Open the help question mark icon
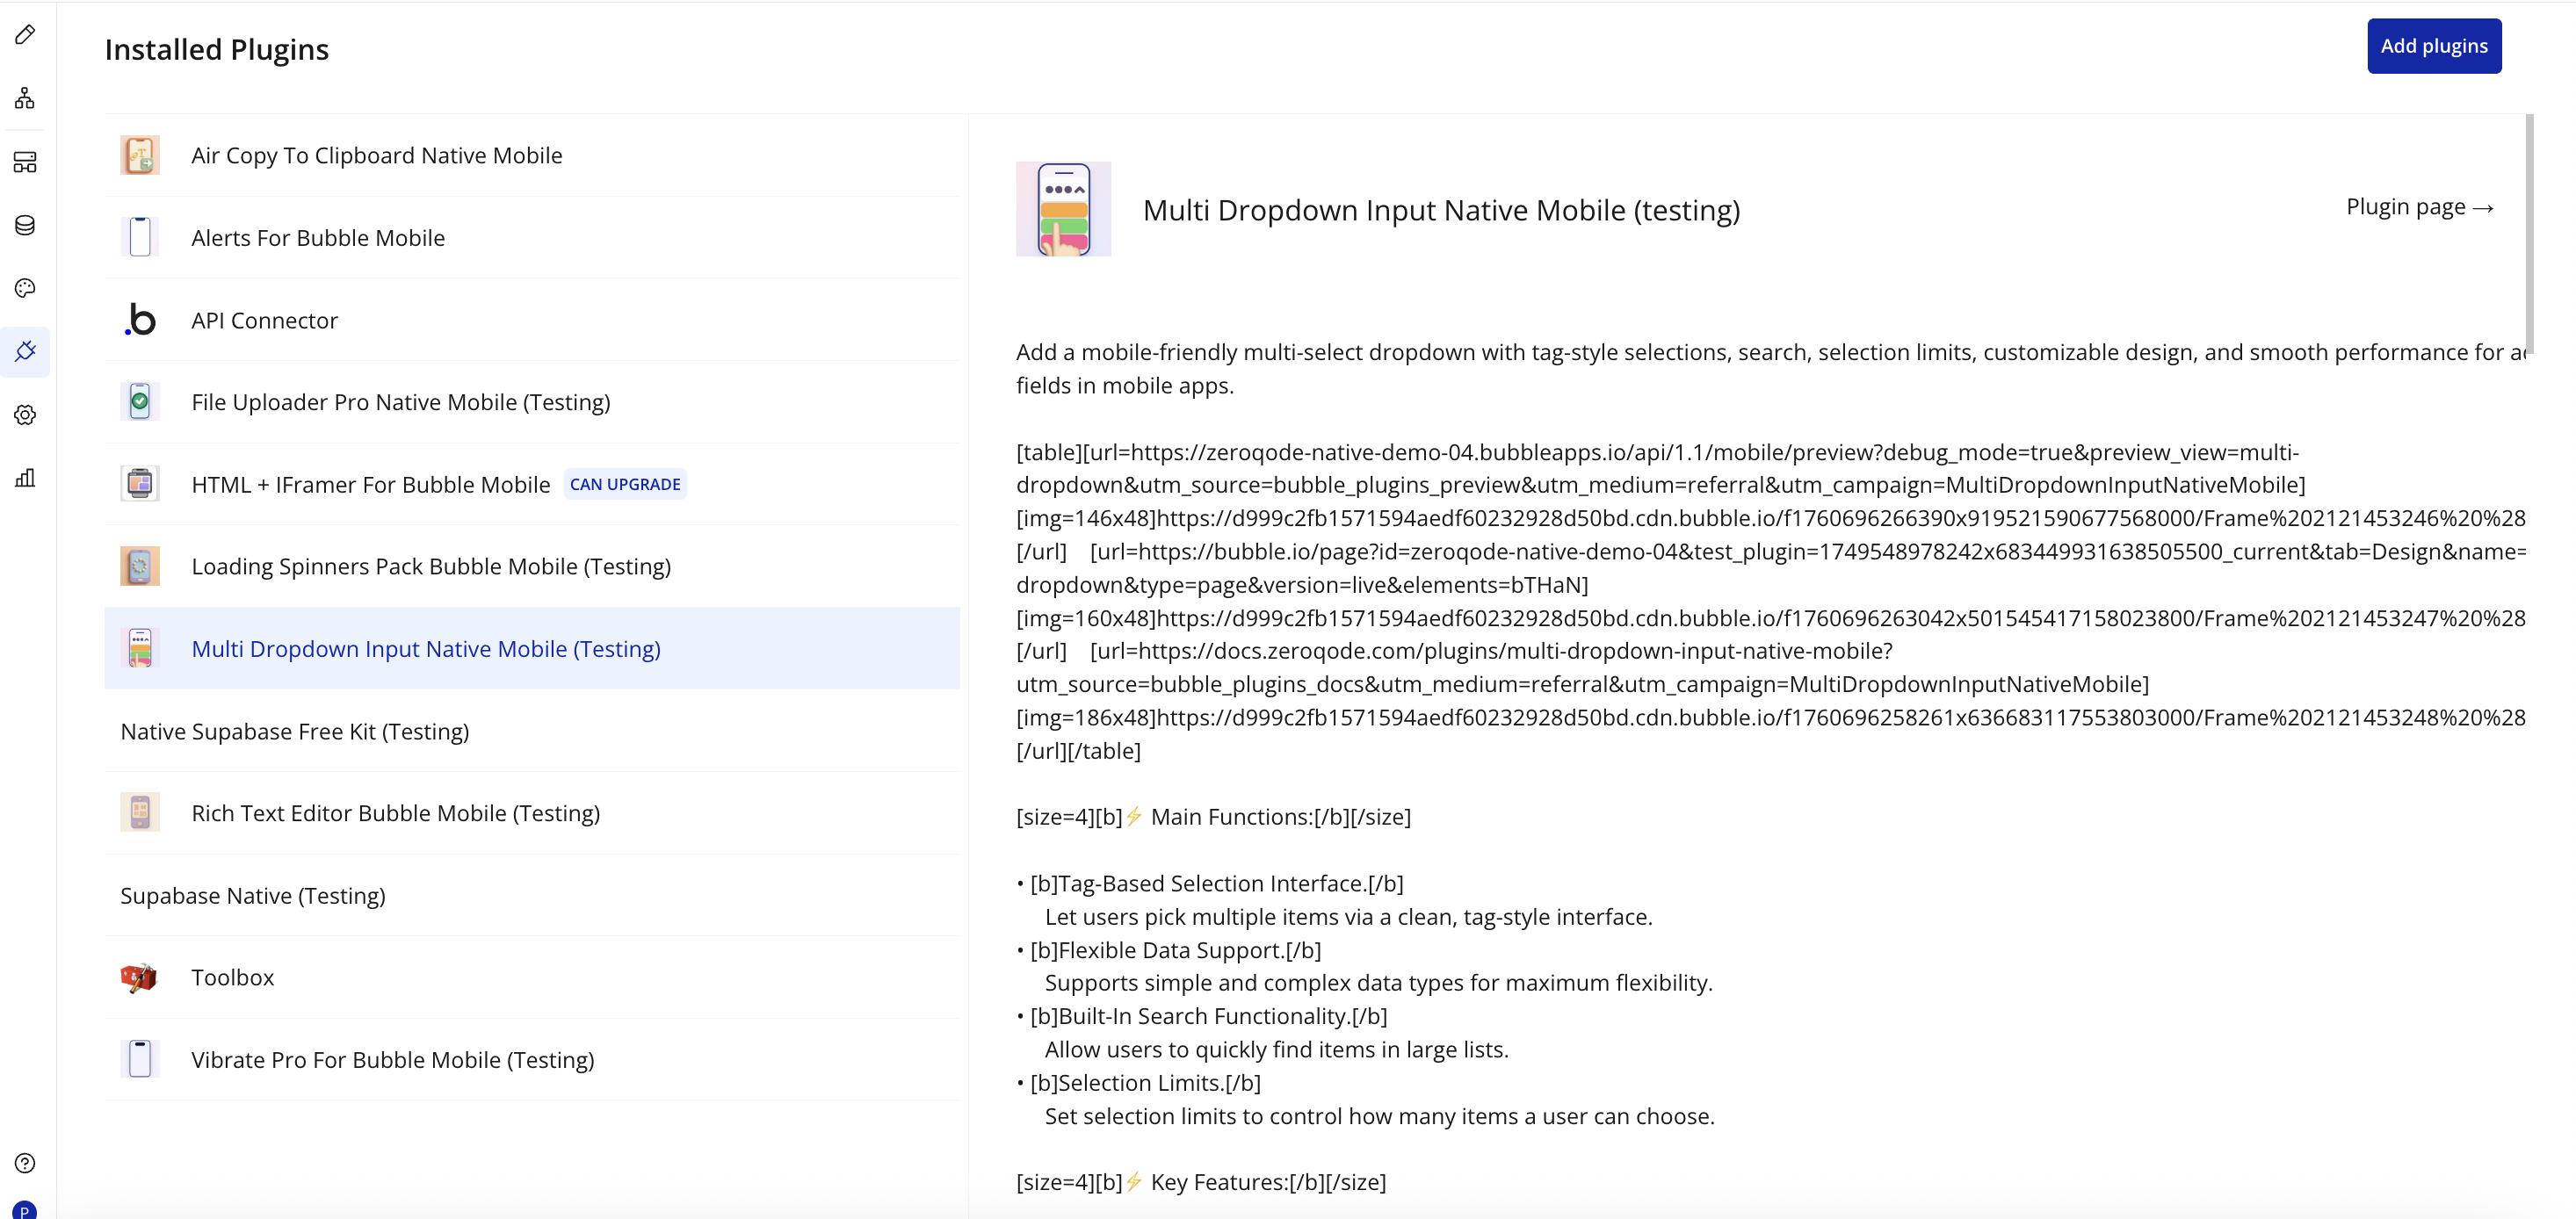The image size is (2576, 1219). [25, 1163]
